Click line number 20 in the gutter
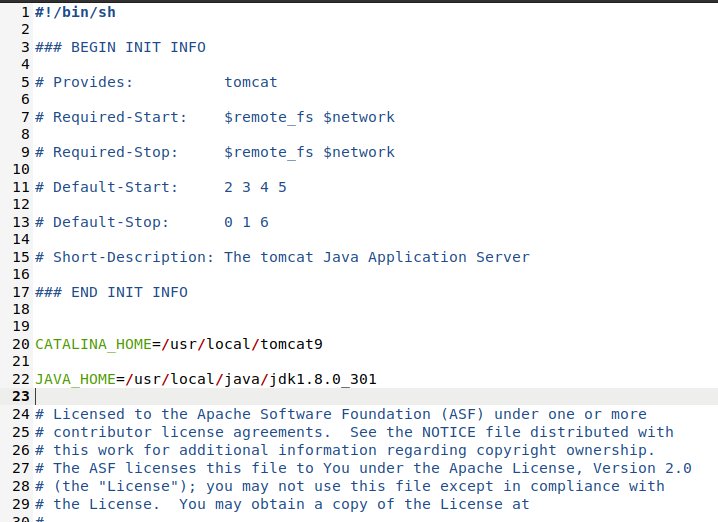Image resolution: width=718 pixels, height=522 pixels. (x=21, y=344)
